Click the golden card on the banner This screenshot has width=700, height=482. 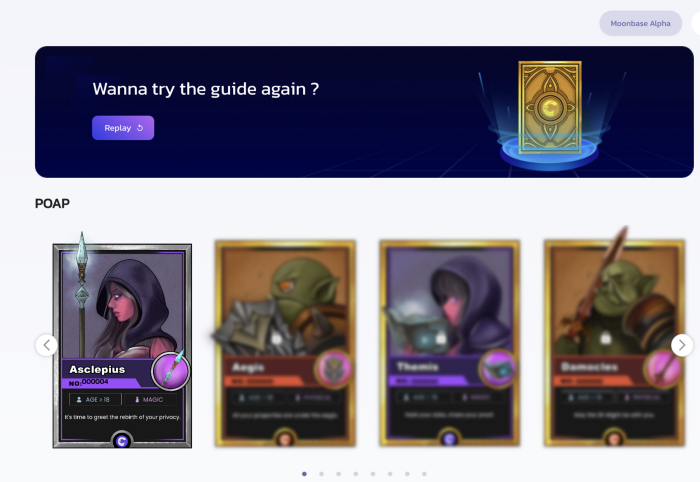[550, 108]
